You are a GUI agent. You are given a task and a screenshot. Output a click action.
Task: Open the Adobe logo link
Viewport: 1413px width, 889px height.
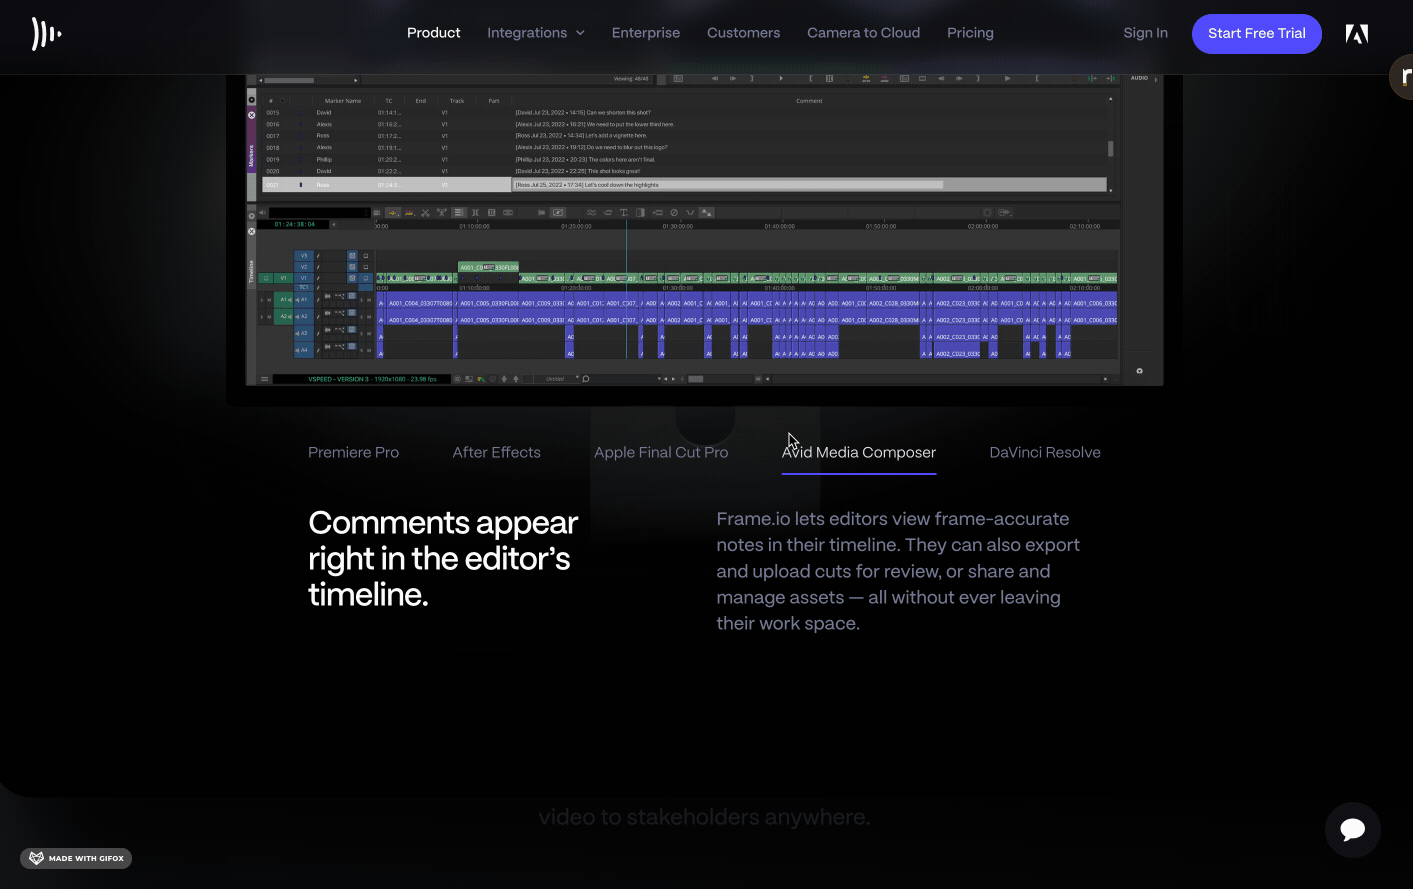pyautogui.click(x=1356, y=34)
